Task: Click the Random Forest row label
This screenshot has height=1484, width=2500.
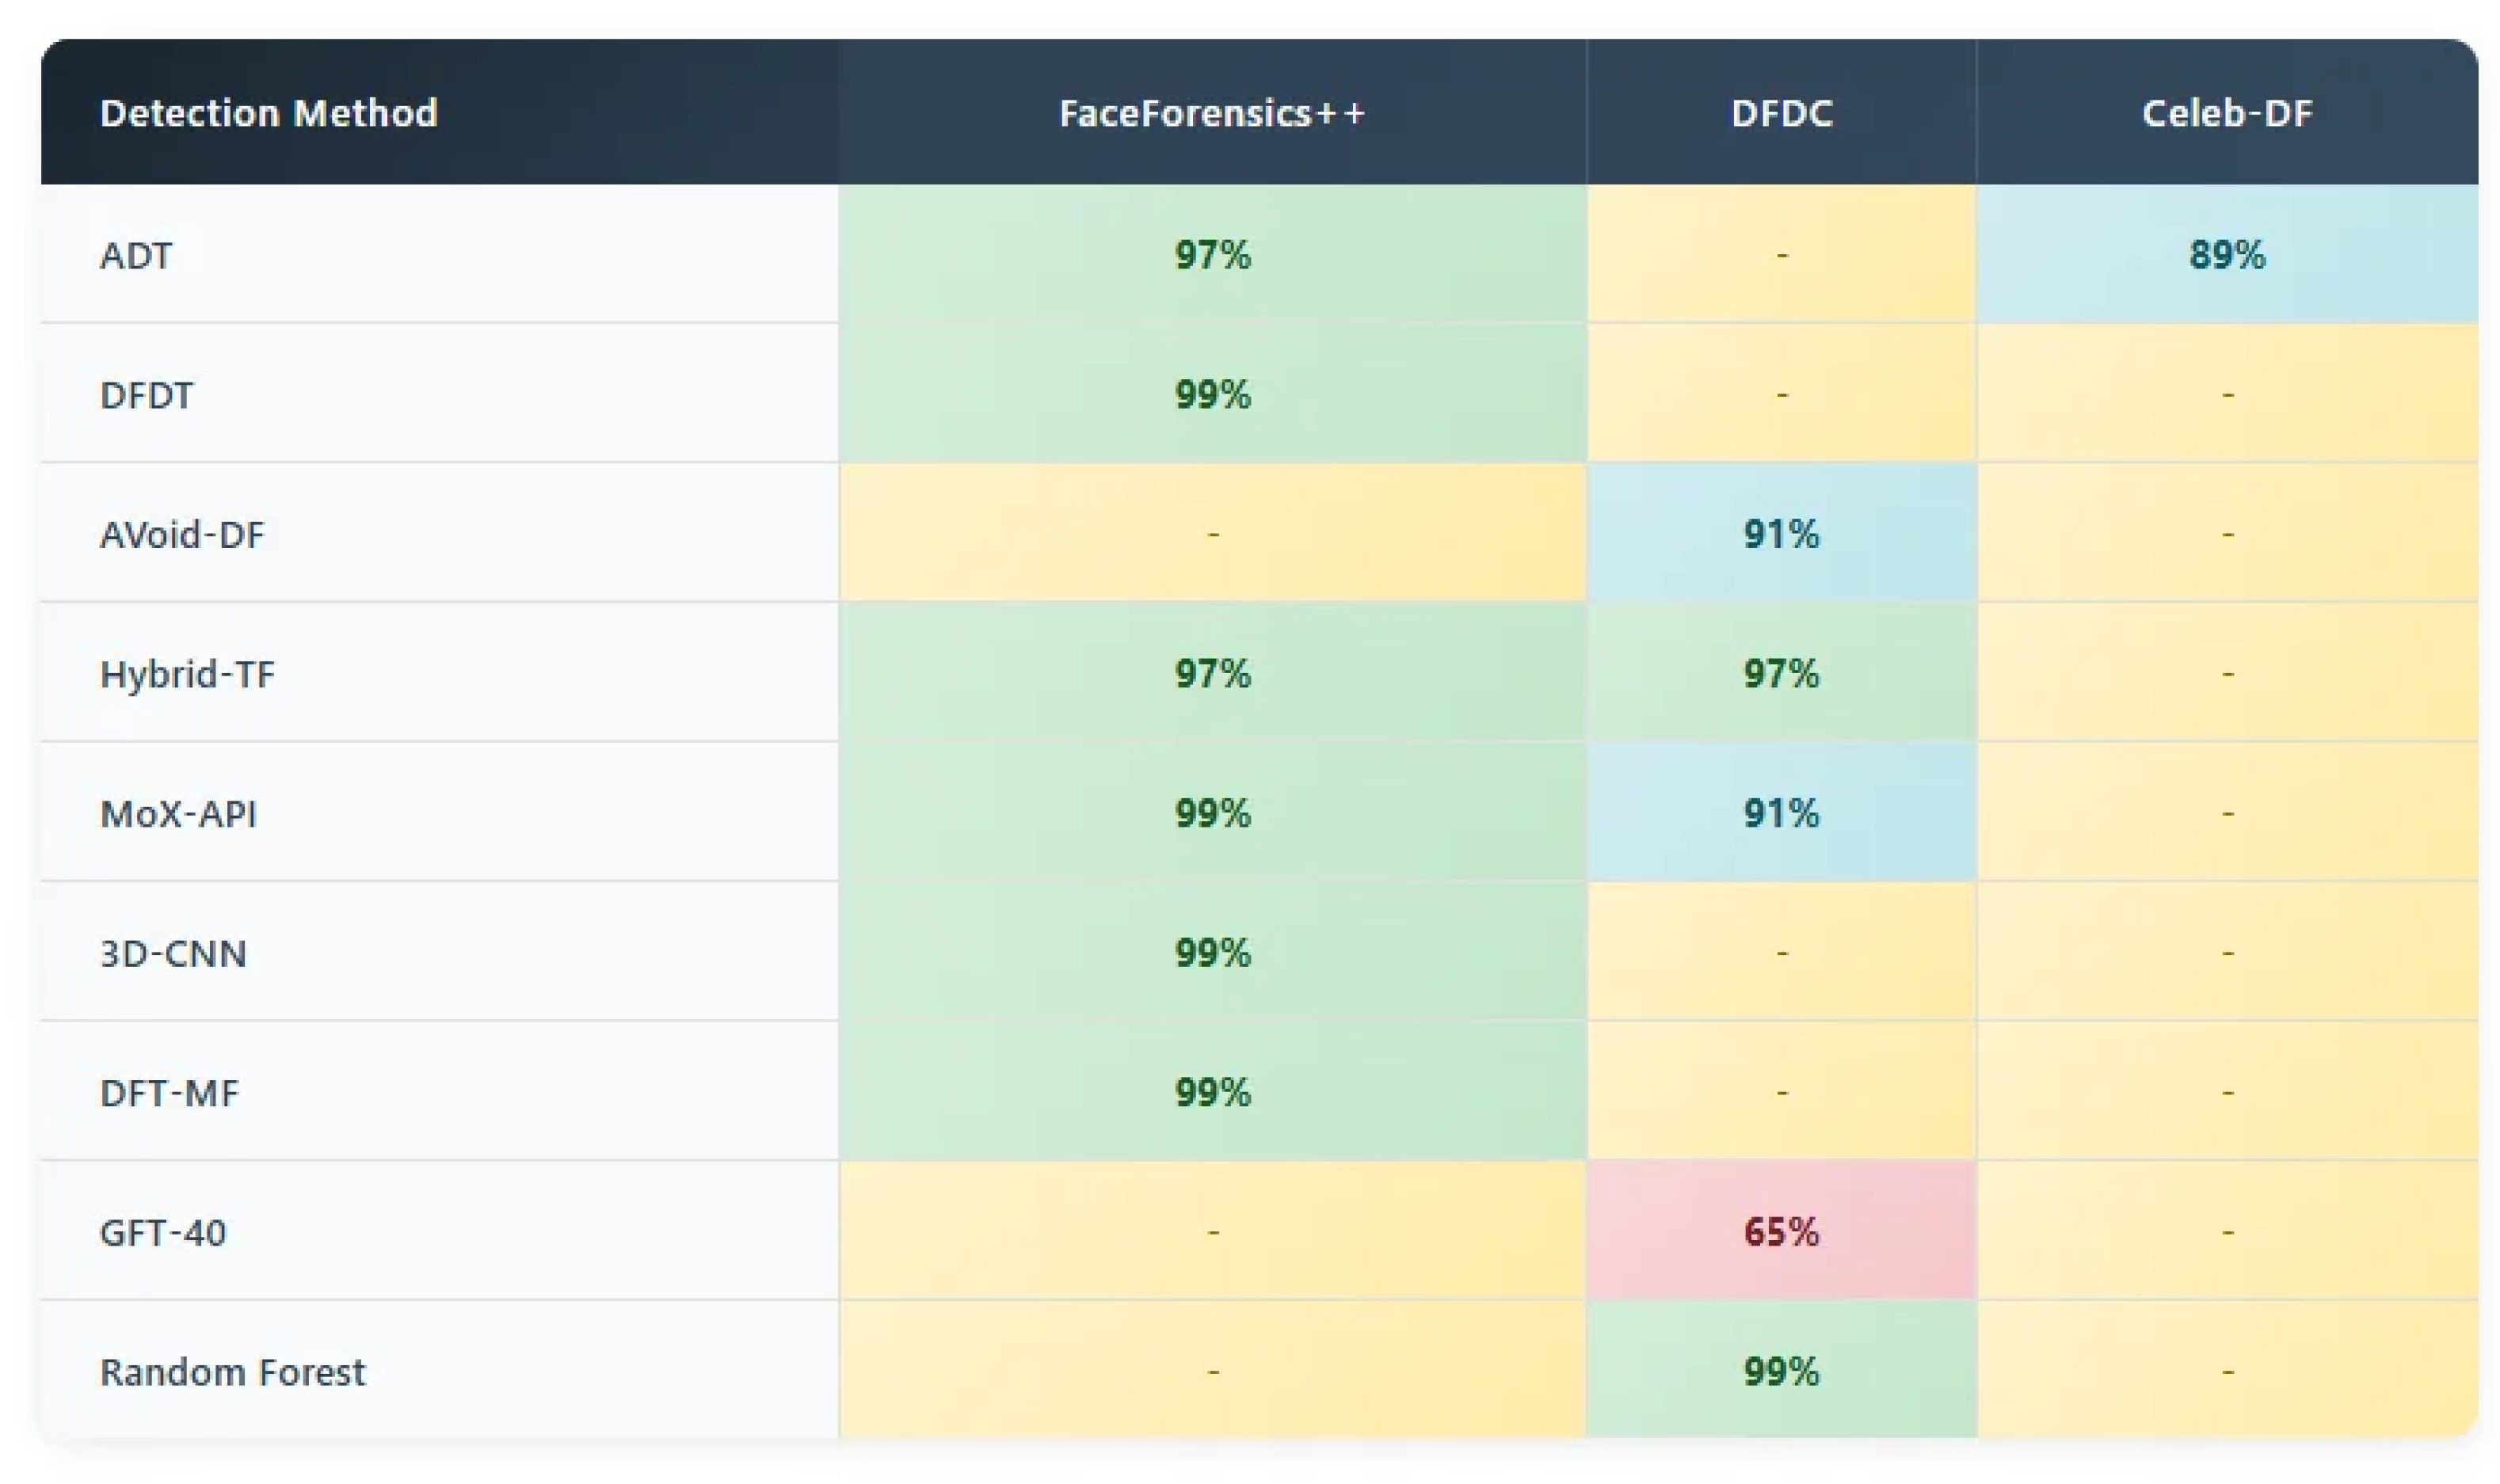Action: tap(232, 1372)
